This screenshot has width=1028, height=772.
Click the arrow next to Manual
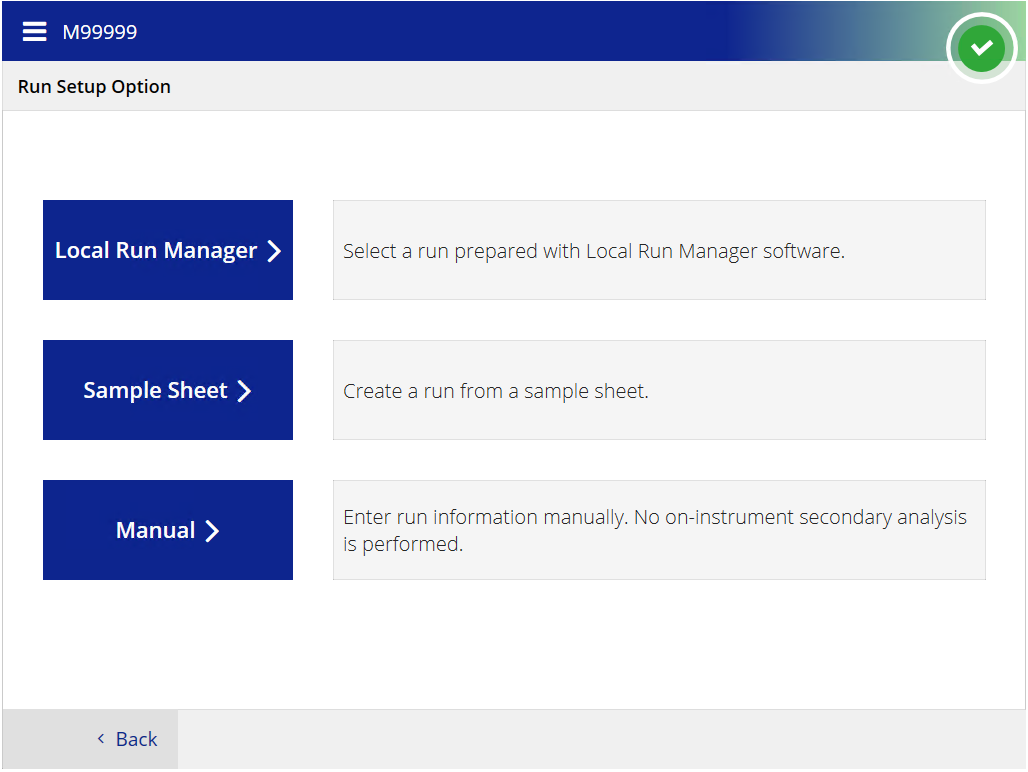tap(212, 531)
